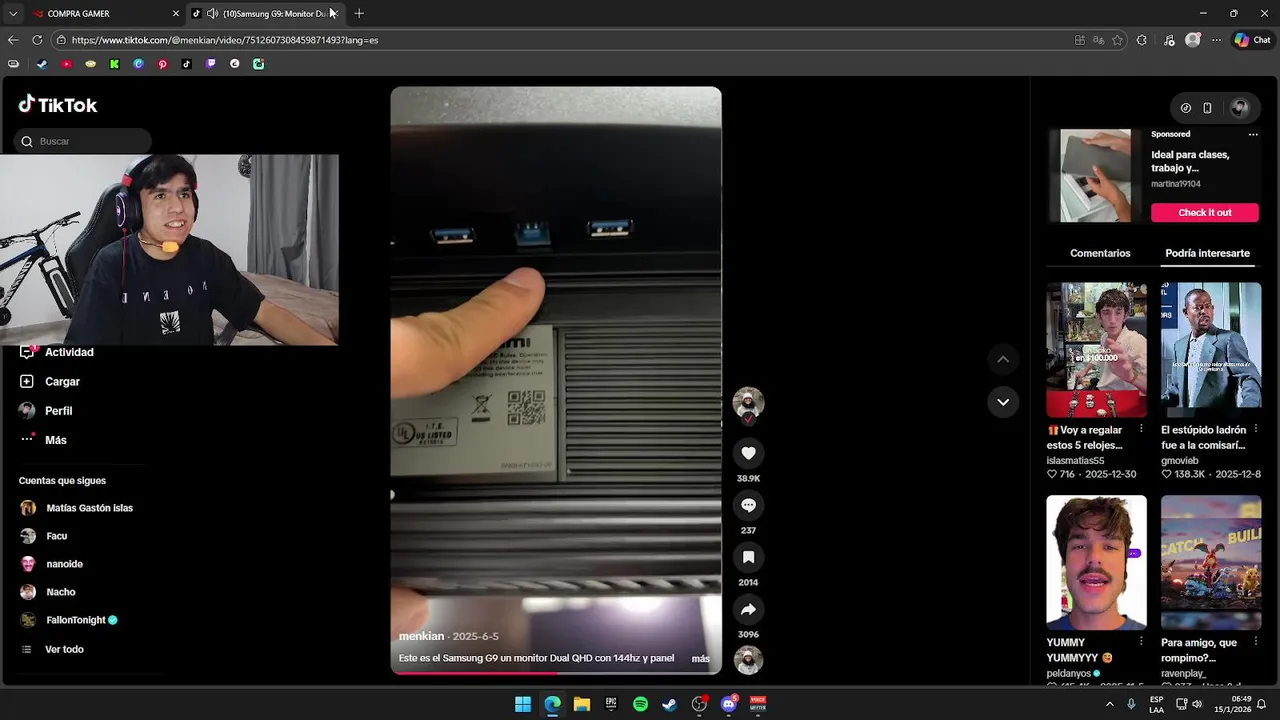Add page to favorites with star icon
The width and height of the screenshot is (1280, 720).
pyautogui.click(x=1117, y=40)
